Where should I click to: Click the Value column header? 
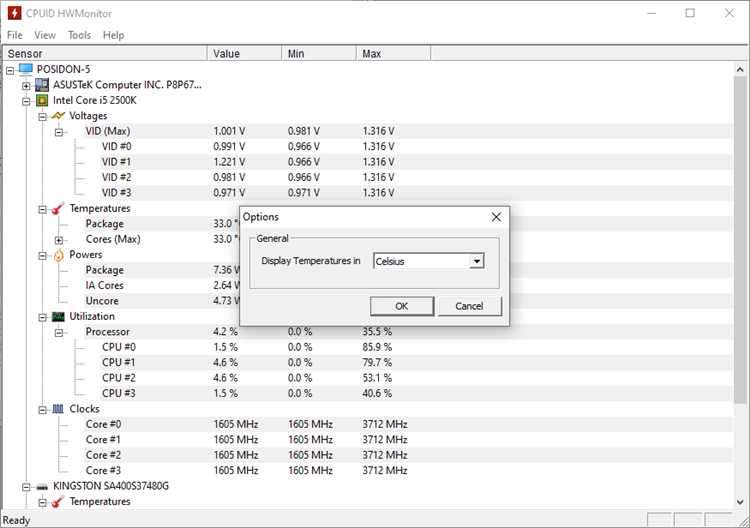244,54
